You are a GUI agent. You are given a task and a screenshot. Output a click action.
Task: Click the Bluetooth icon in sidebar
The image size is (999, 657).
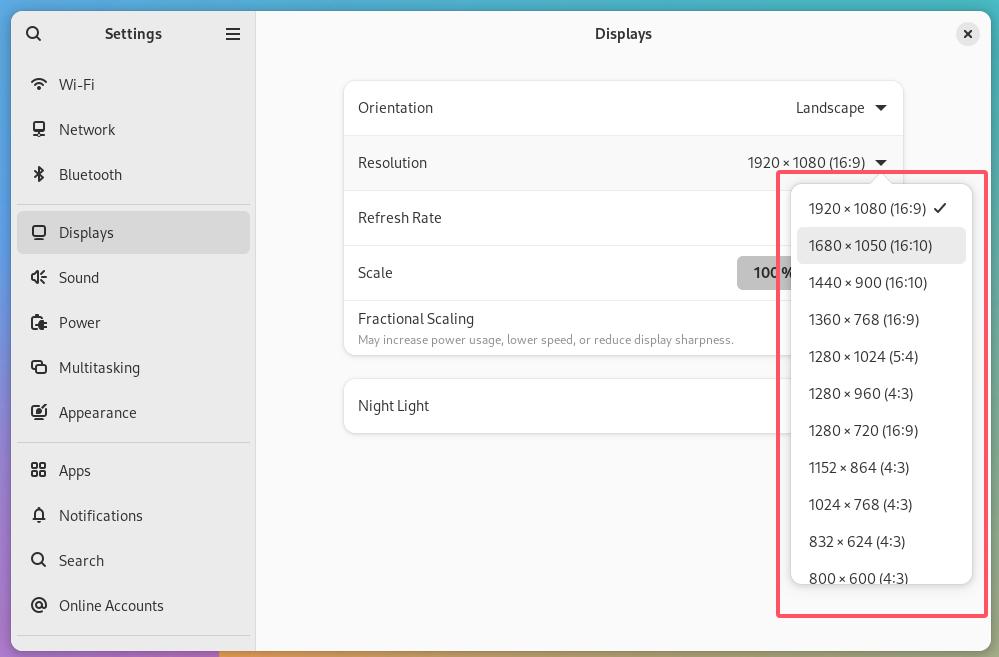39,175
